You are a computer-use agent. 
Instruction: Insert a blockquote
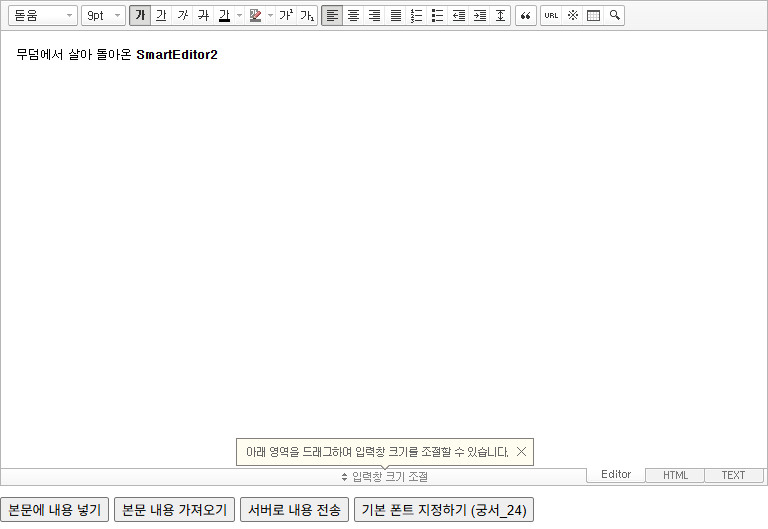(526, 16)
